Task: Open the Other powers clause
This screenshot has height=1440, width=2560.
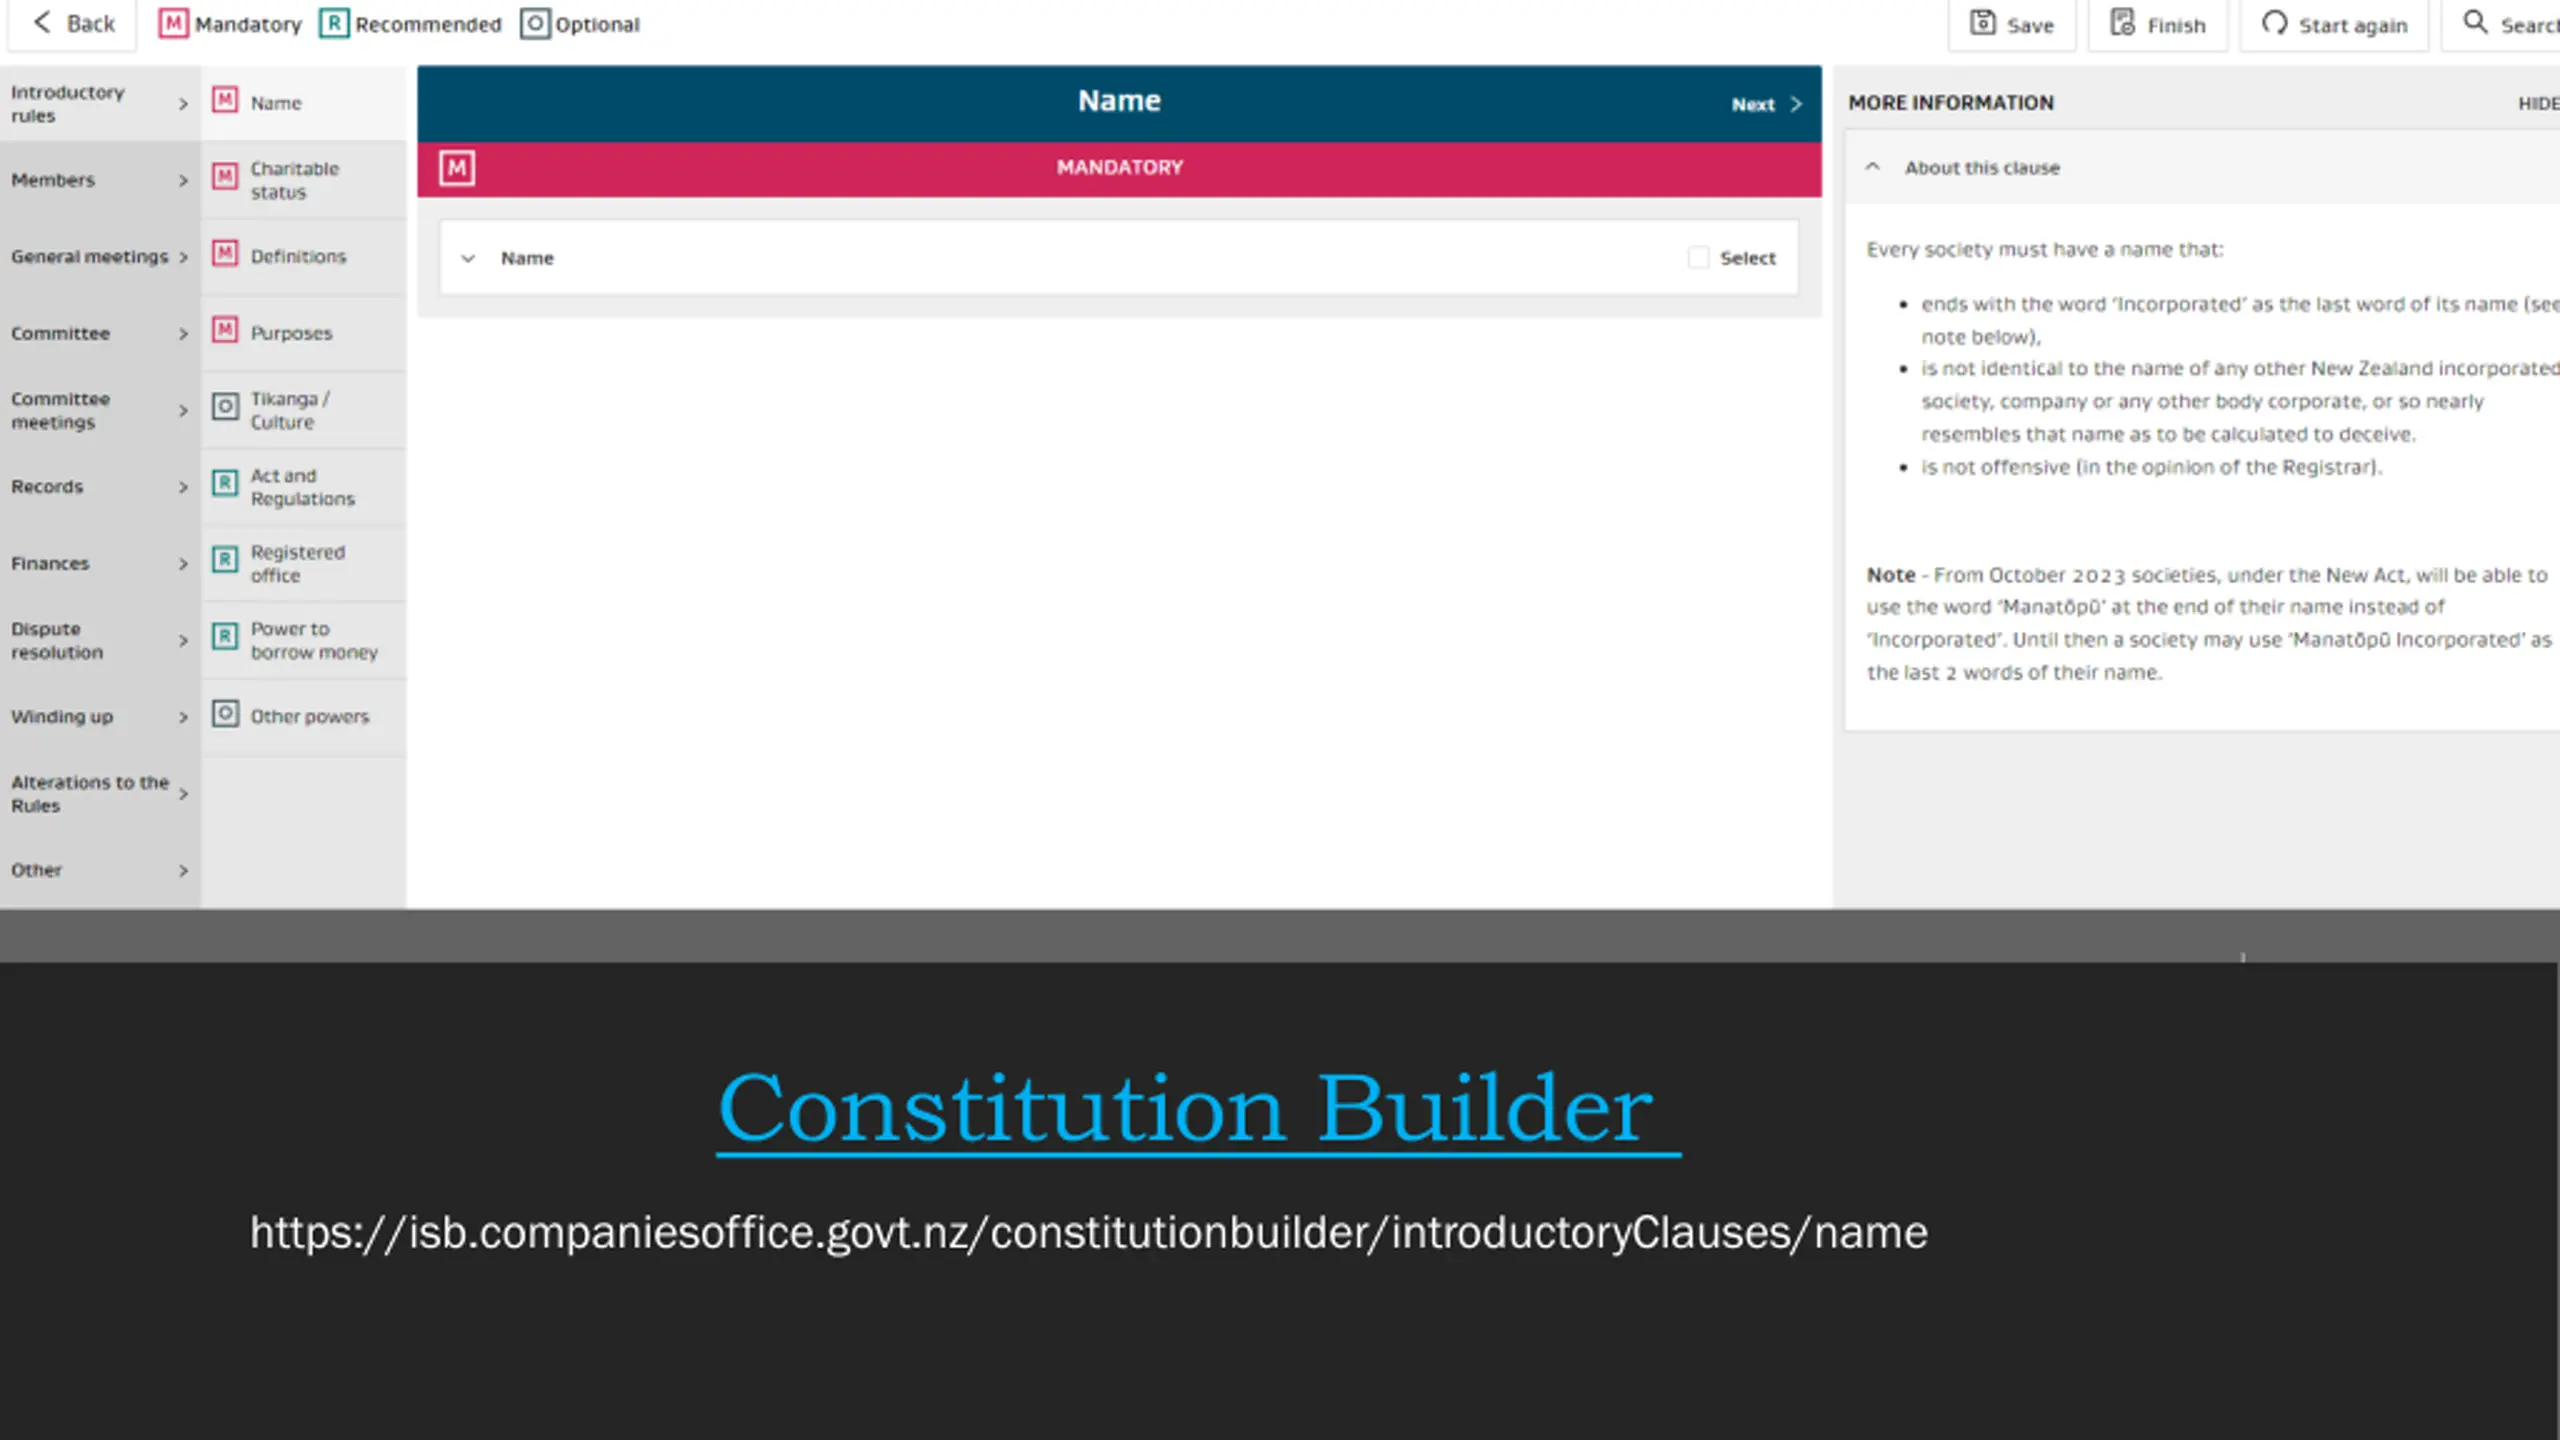Action: coord(304,717)
